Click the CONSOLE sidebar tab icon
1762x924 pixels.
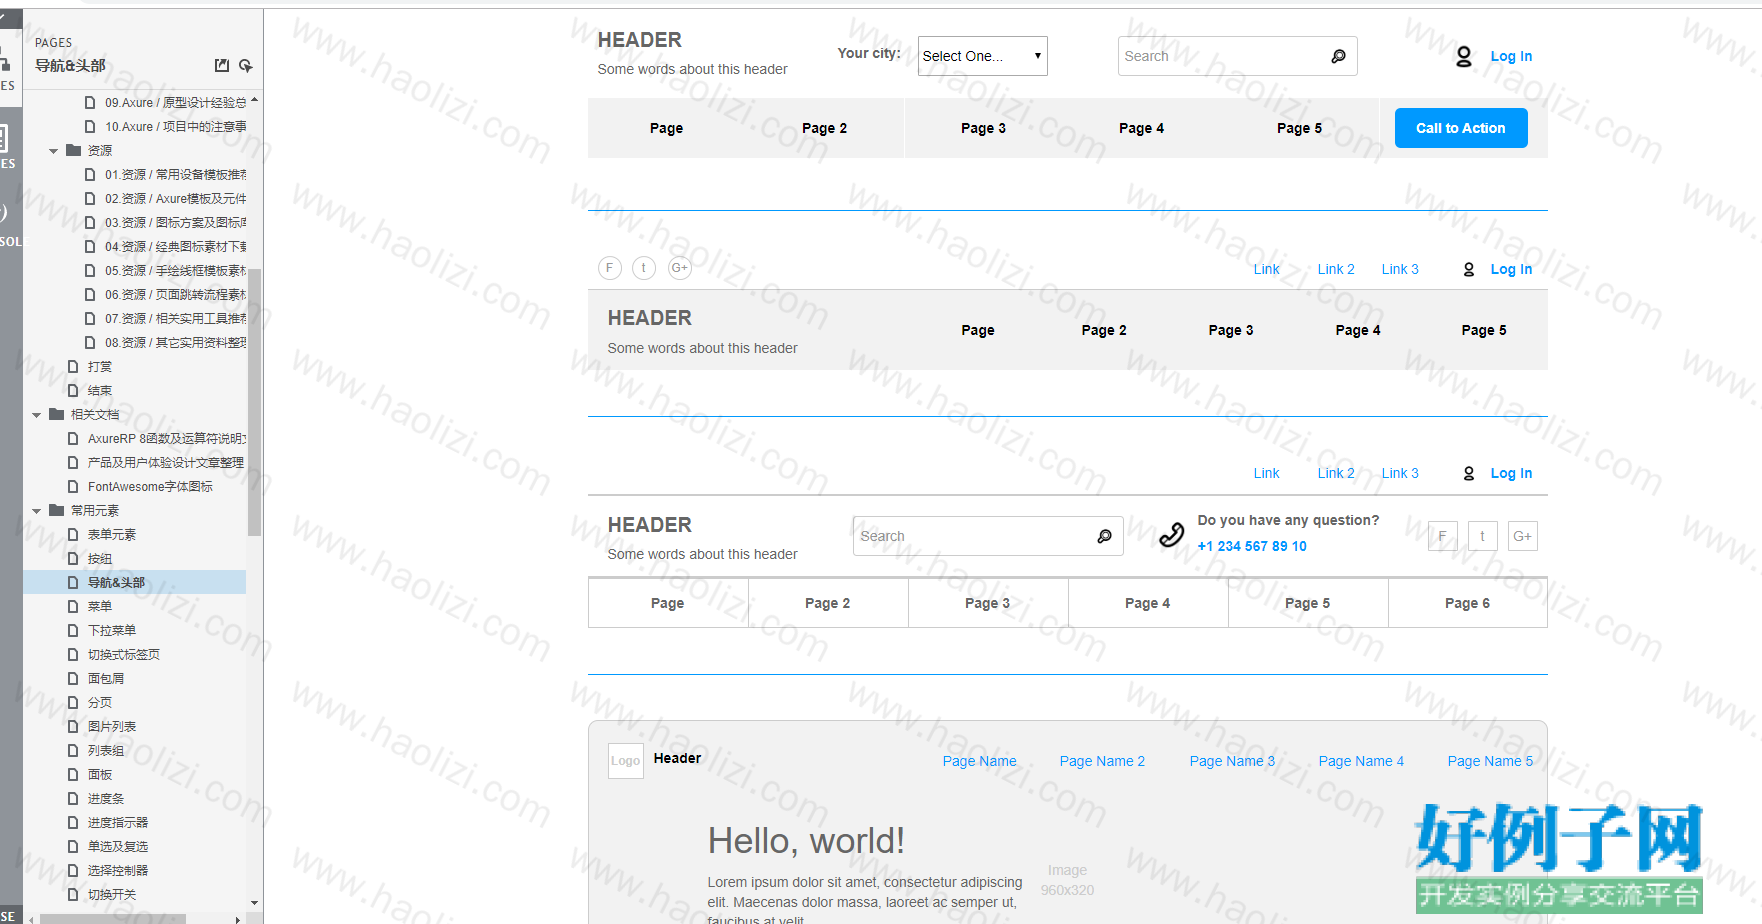click(x=3, y=213)
